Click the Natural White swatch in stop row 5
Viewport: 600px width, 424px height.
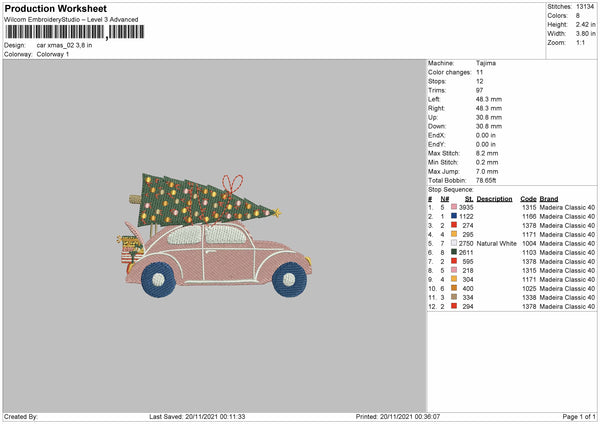click(x=454, y=243)
